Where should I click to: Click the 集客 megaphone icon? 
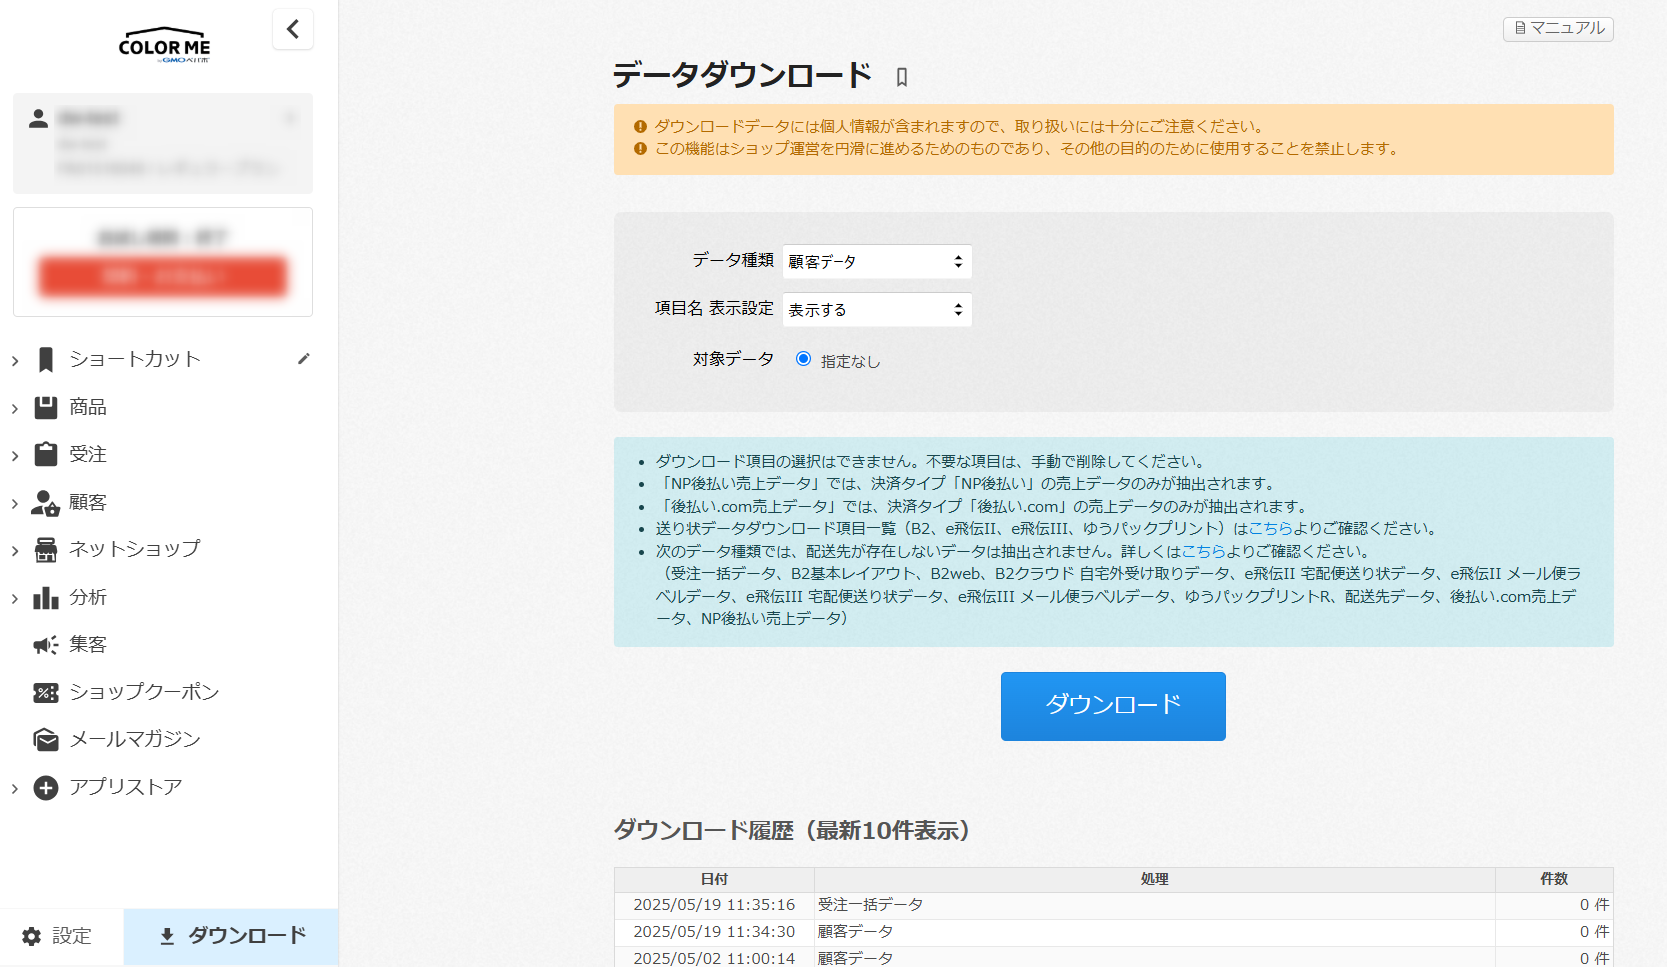[x=46, y=645]
